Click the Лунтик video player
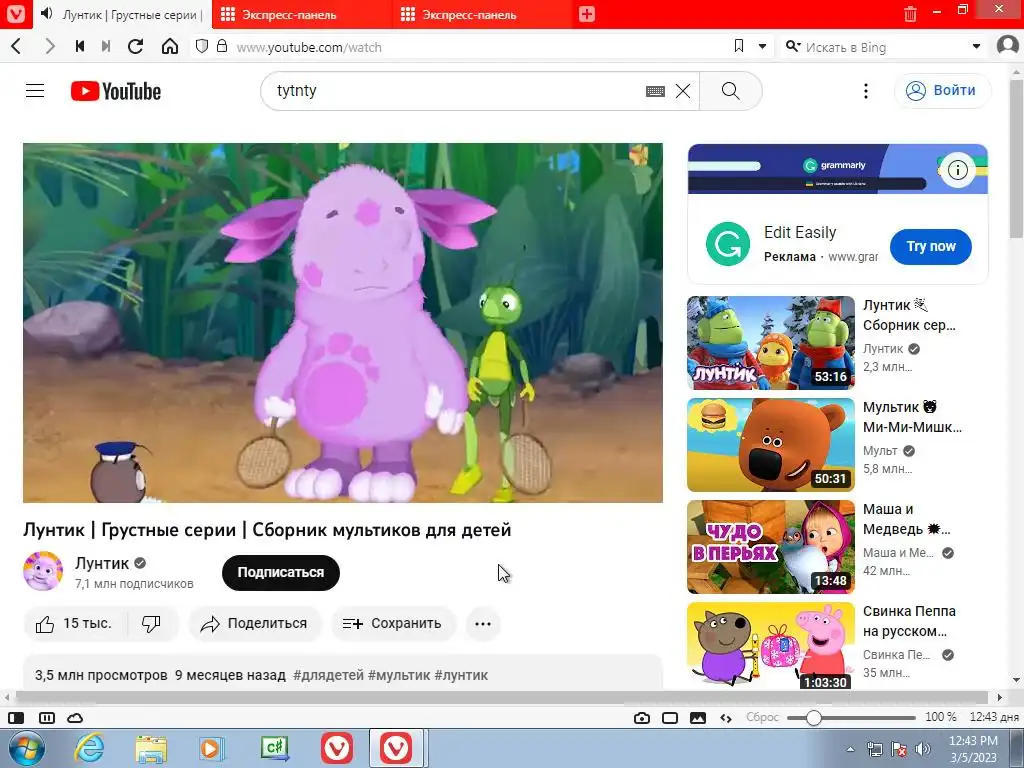 pos(343,323)
